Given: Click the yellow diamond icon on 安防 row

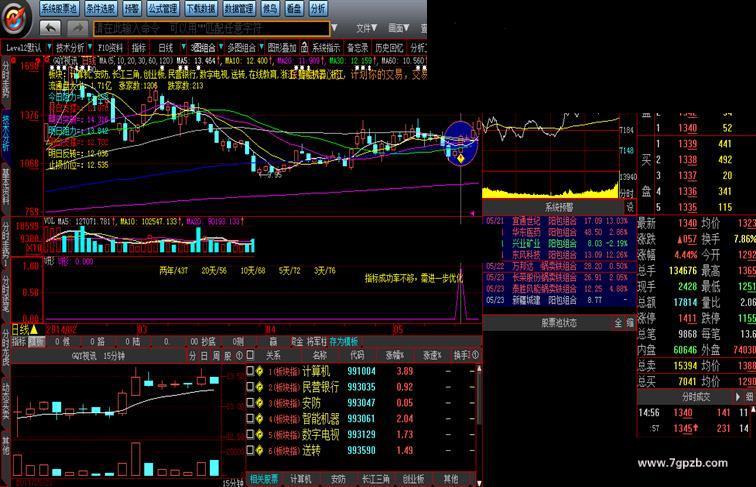Looking at the screenshot, I should point(259,403).
